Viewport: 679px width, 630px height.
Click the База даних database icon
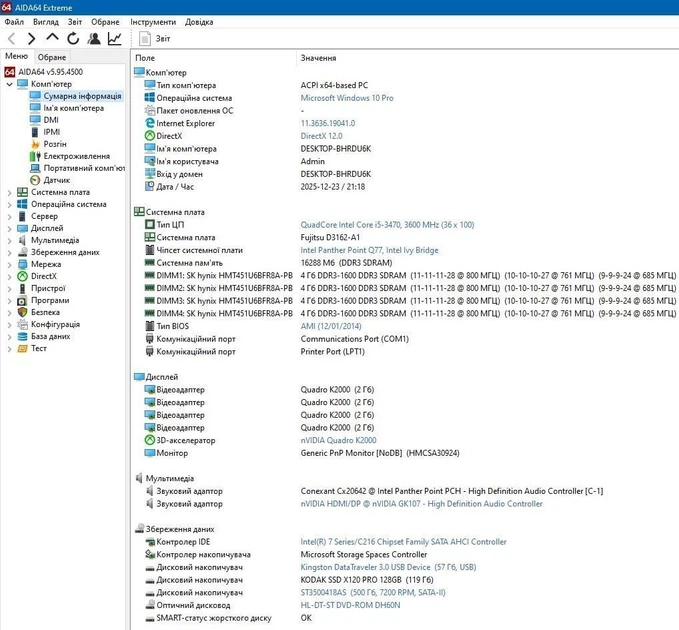tap(23, 336)
